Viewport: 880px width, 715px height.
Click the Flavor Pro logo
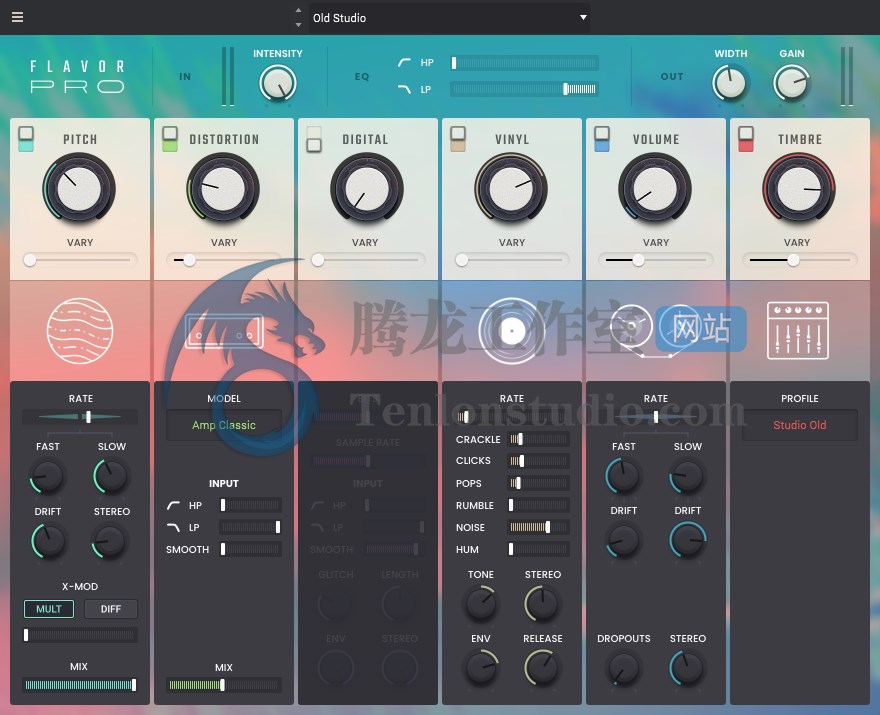77,76
